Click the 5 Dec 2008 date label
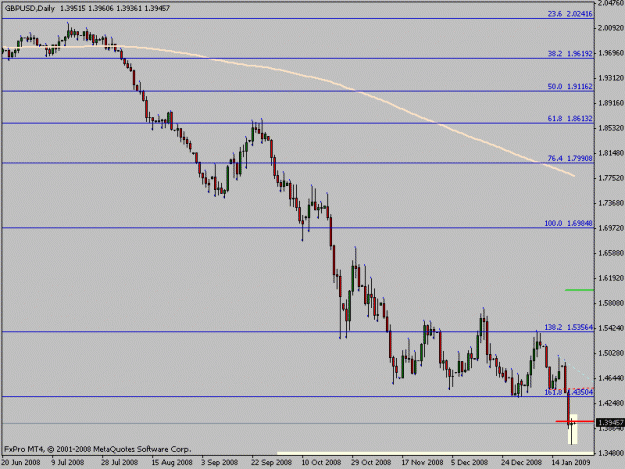The width and height of the screenshot is (625, 469). (470, 462)
